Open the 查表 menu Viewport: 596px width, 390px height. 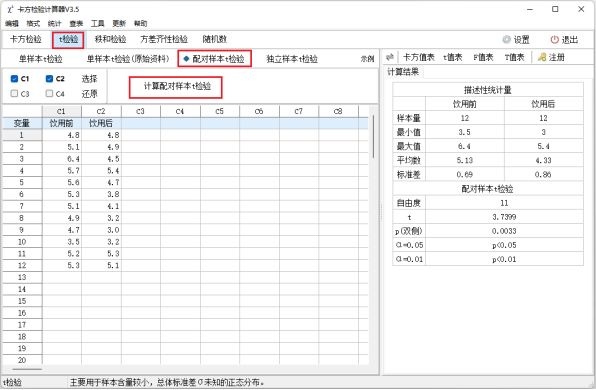(x=76, y=24)
